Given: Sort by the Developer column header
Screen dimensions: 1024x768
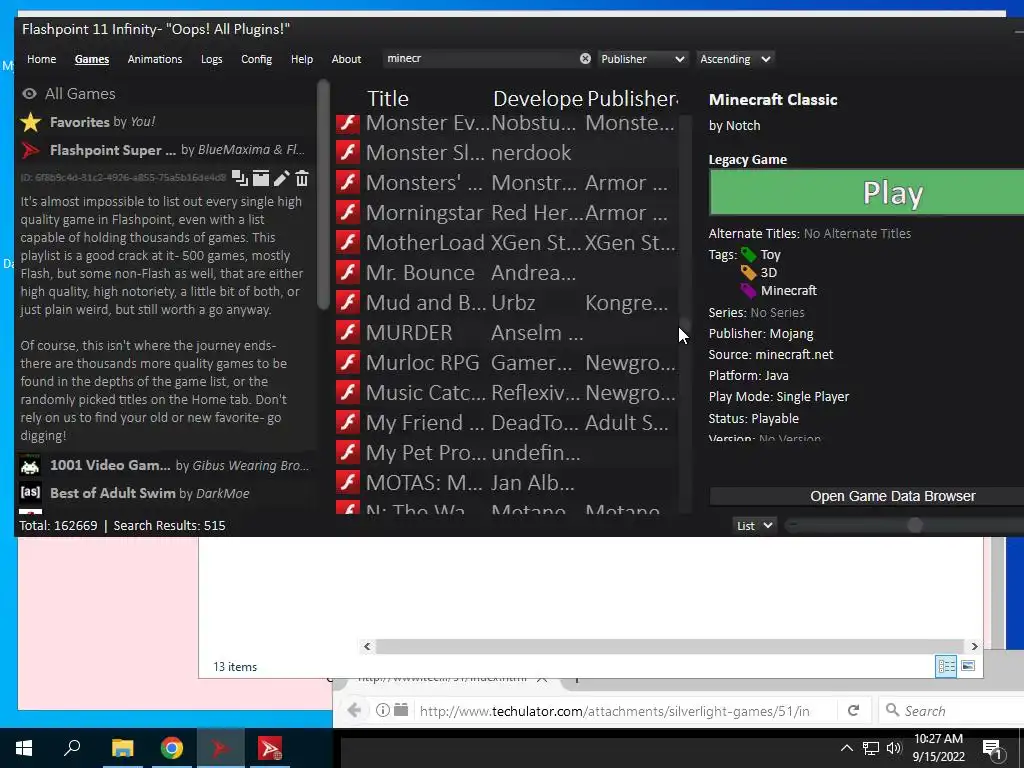Looking at the screenshot, I should 538,99.
